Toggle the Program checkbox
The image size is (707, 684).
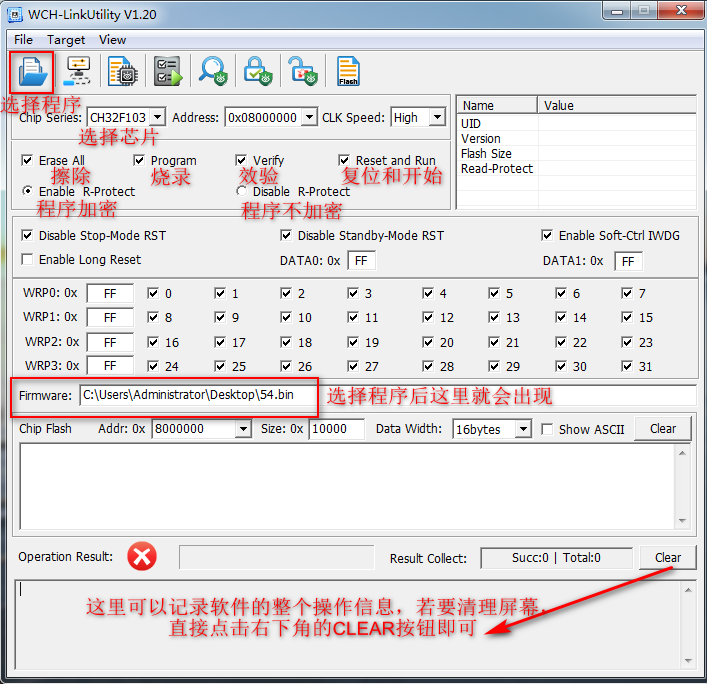(139, 160)
